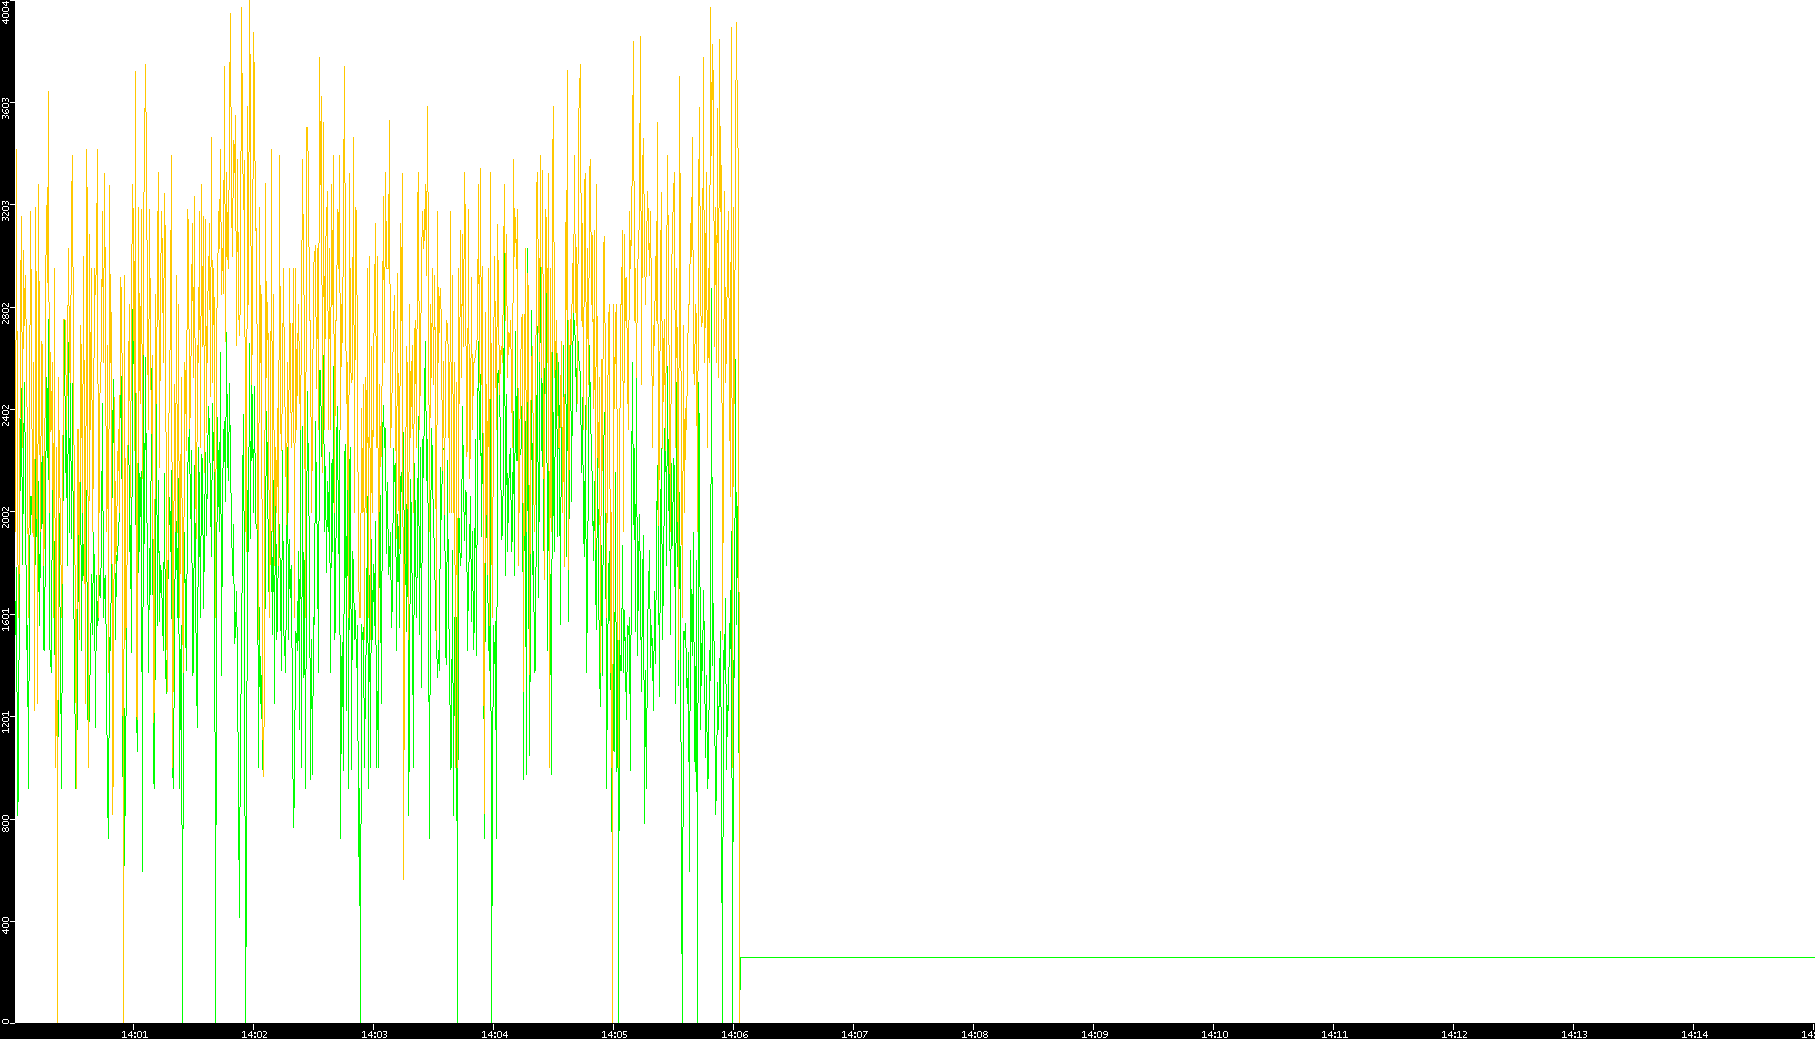Click the 14:01 time axis label

click(134, 1034)
